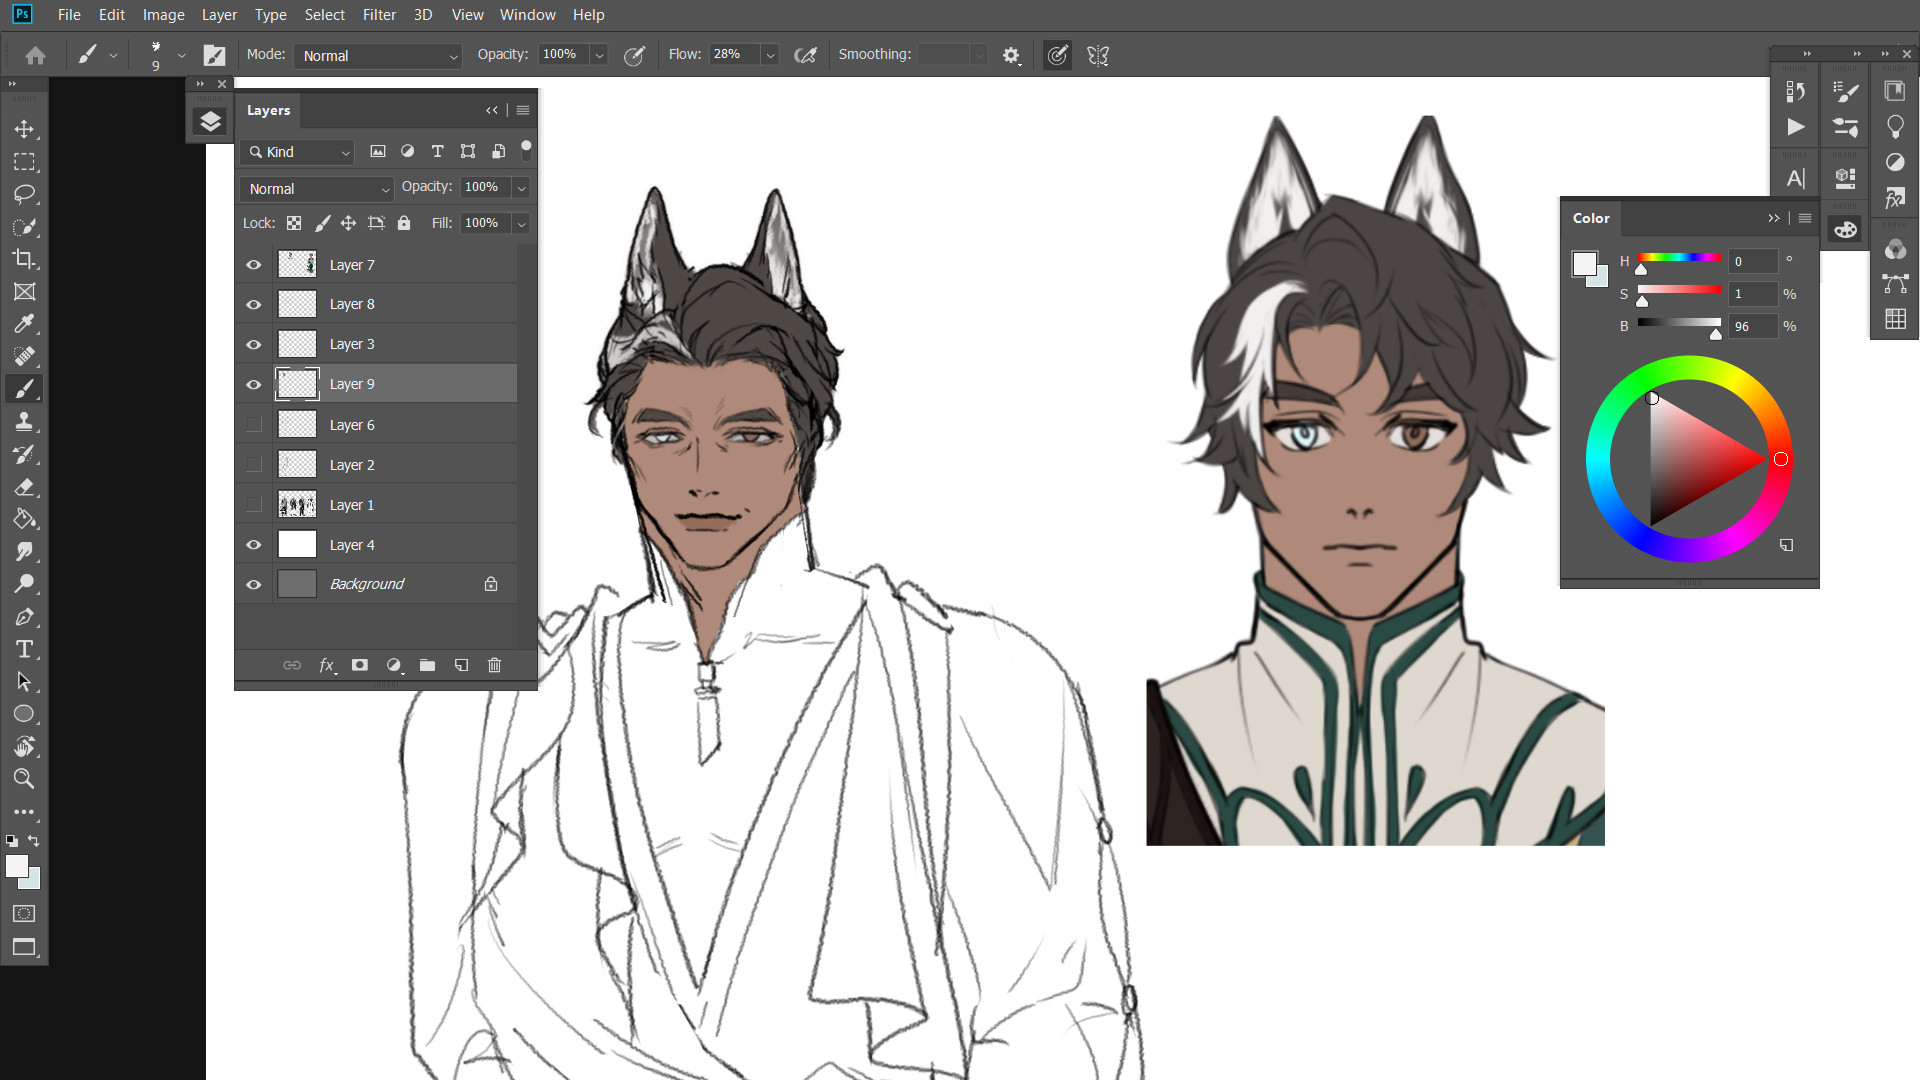Open Flow dropdown arrow
1920x1080 pixels.
click(x=770, y=56)
